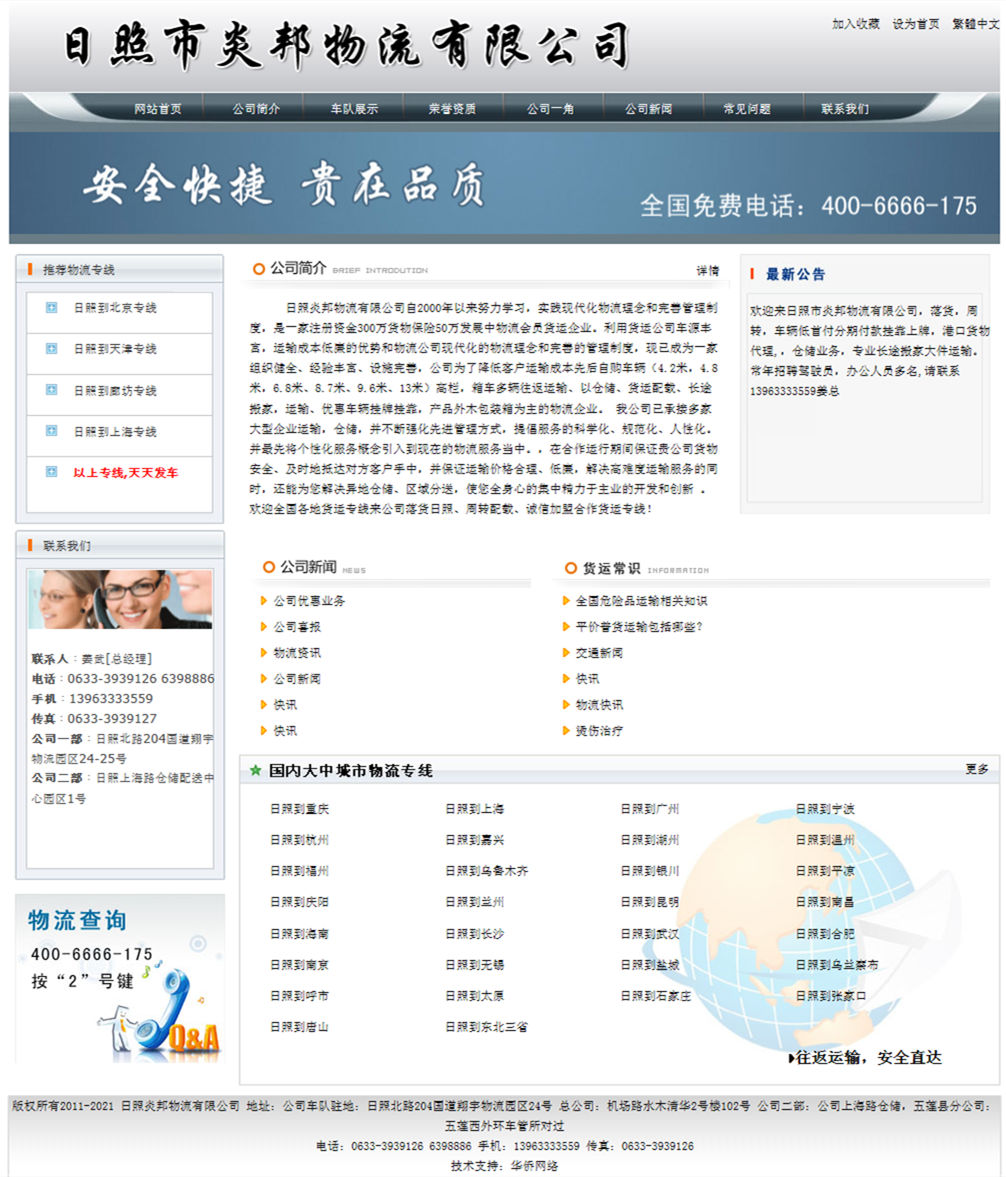Click 加入收藏 at the top right
This screenshot has width=1006, height=1177.
(x=855, y=24)
